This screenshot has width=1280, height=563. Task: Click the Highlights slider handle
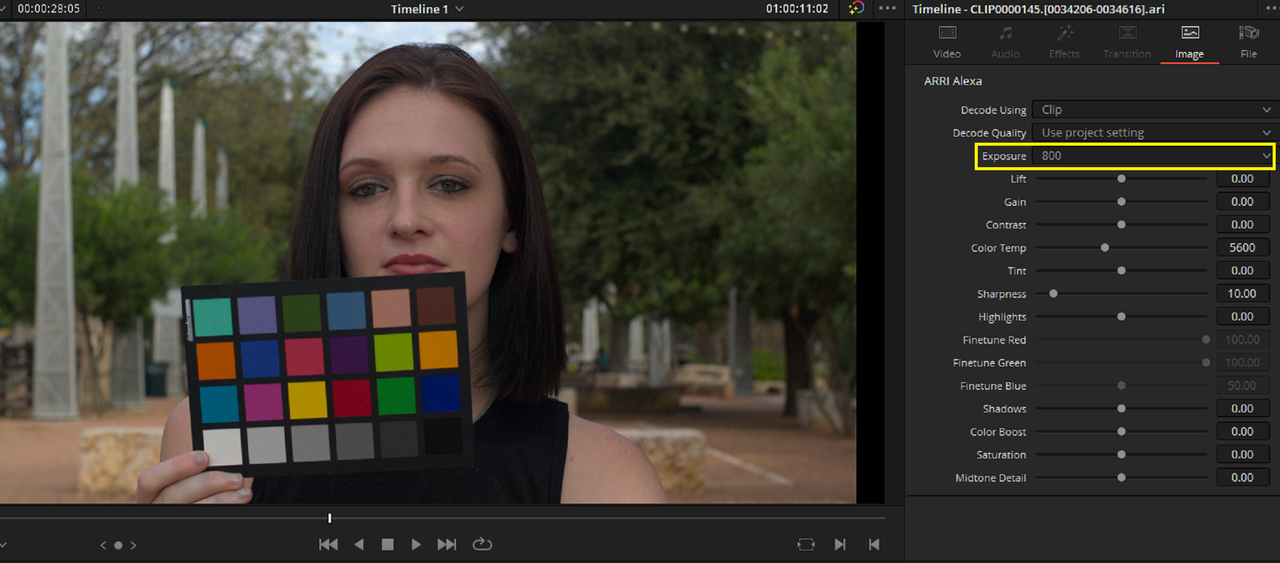tap(1122, 317)
